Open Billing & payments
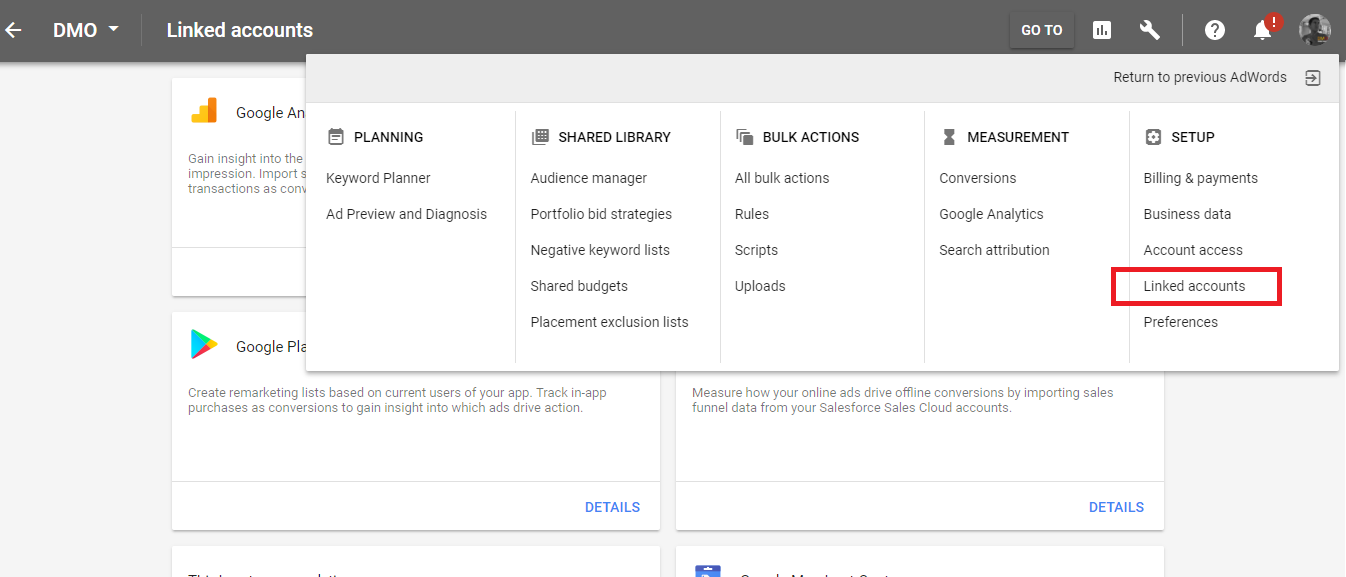1346x577 pixels. 1200,178
